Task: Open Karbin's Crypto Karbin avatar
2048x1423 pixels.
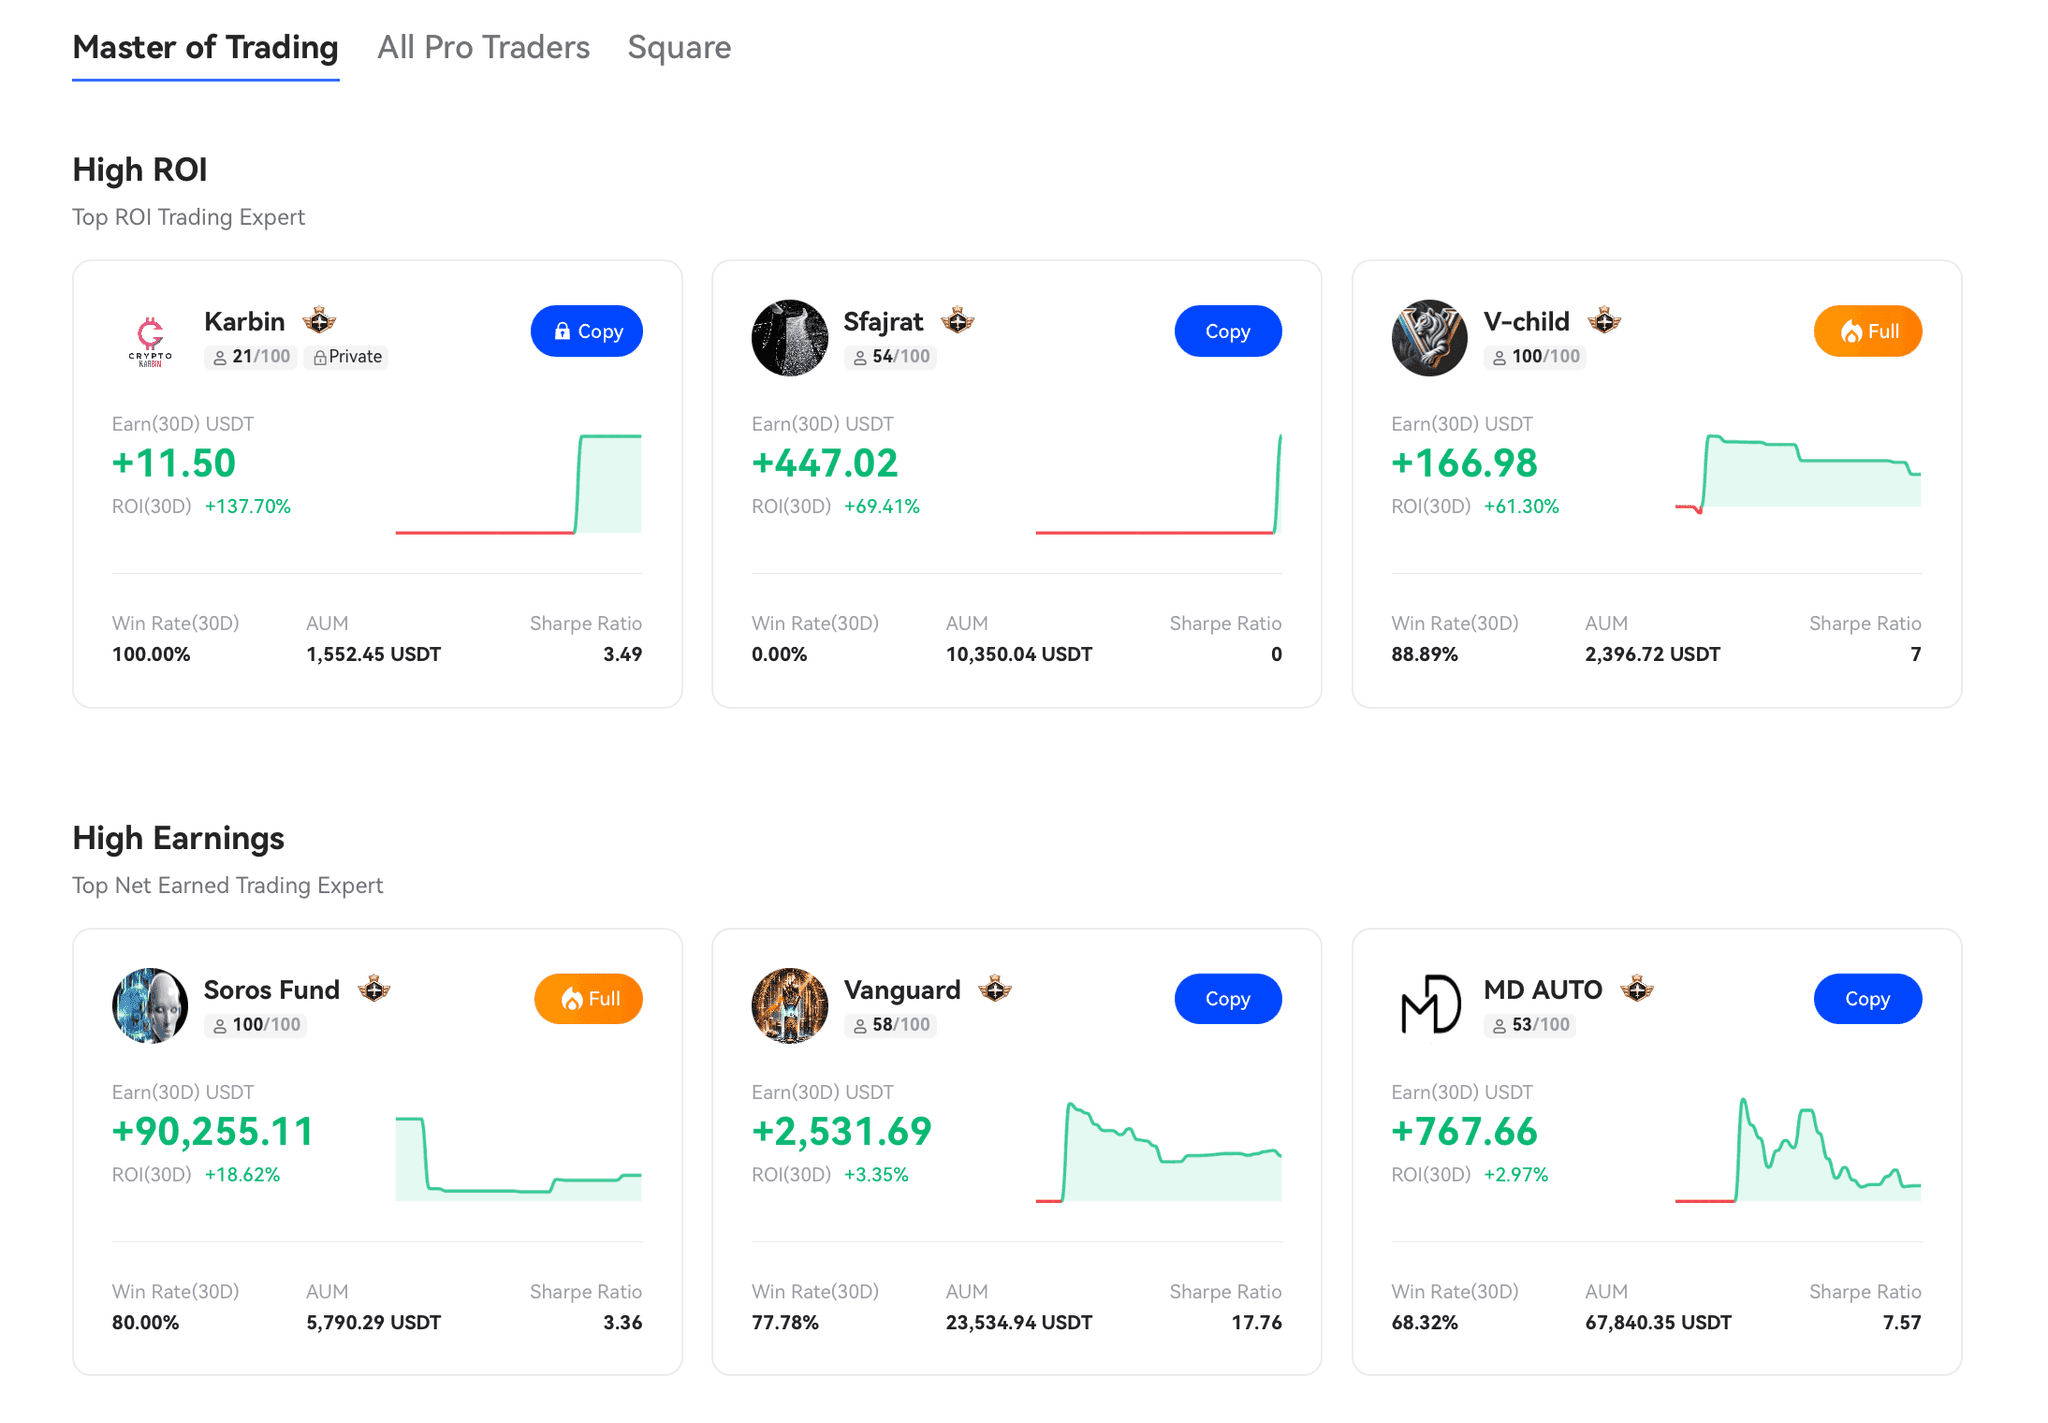Action: [150, 338]
